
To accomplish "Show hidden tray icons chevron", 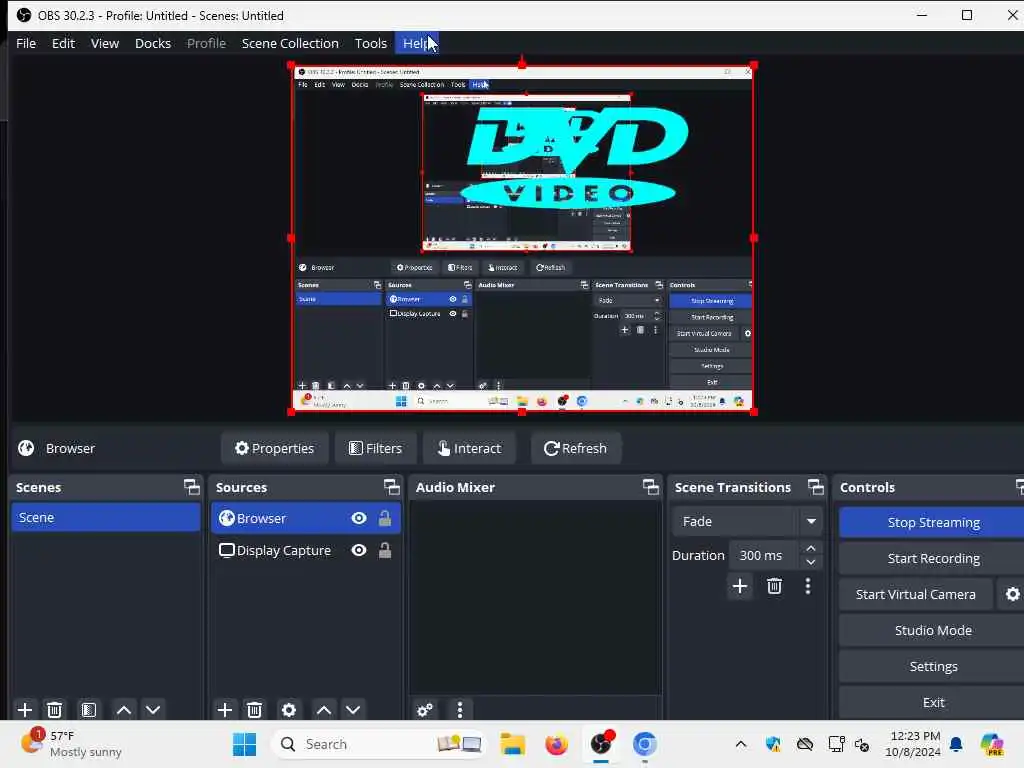I will [x=741, y=744].
